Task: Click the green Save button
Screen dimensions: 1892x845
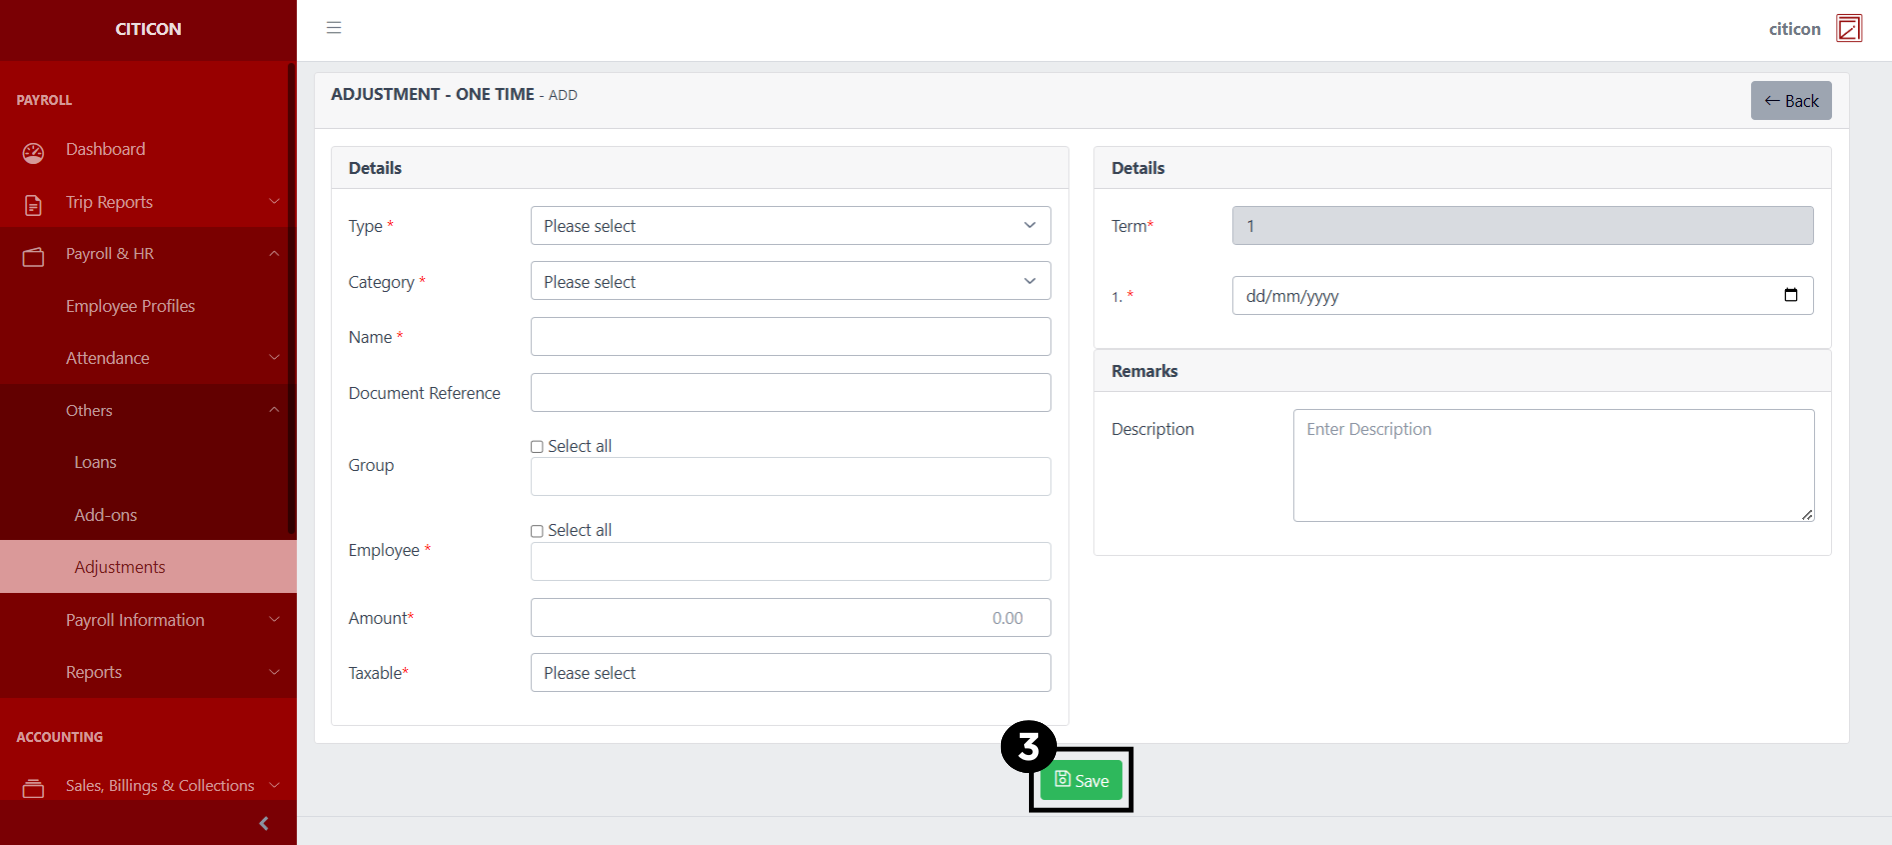Action: pos(1081,780)
